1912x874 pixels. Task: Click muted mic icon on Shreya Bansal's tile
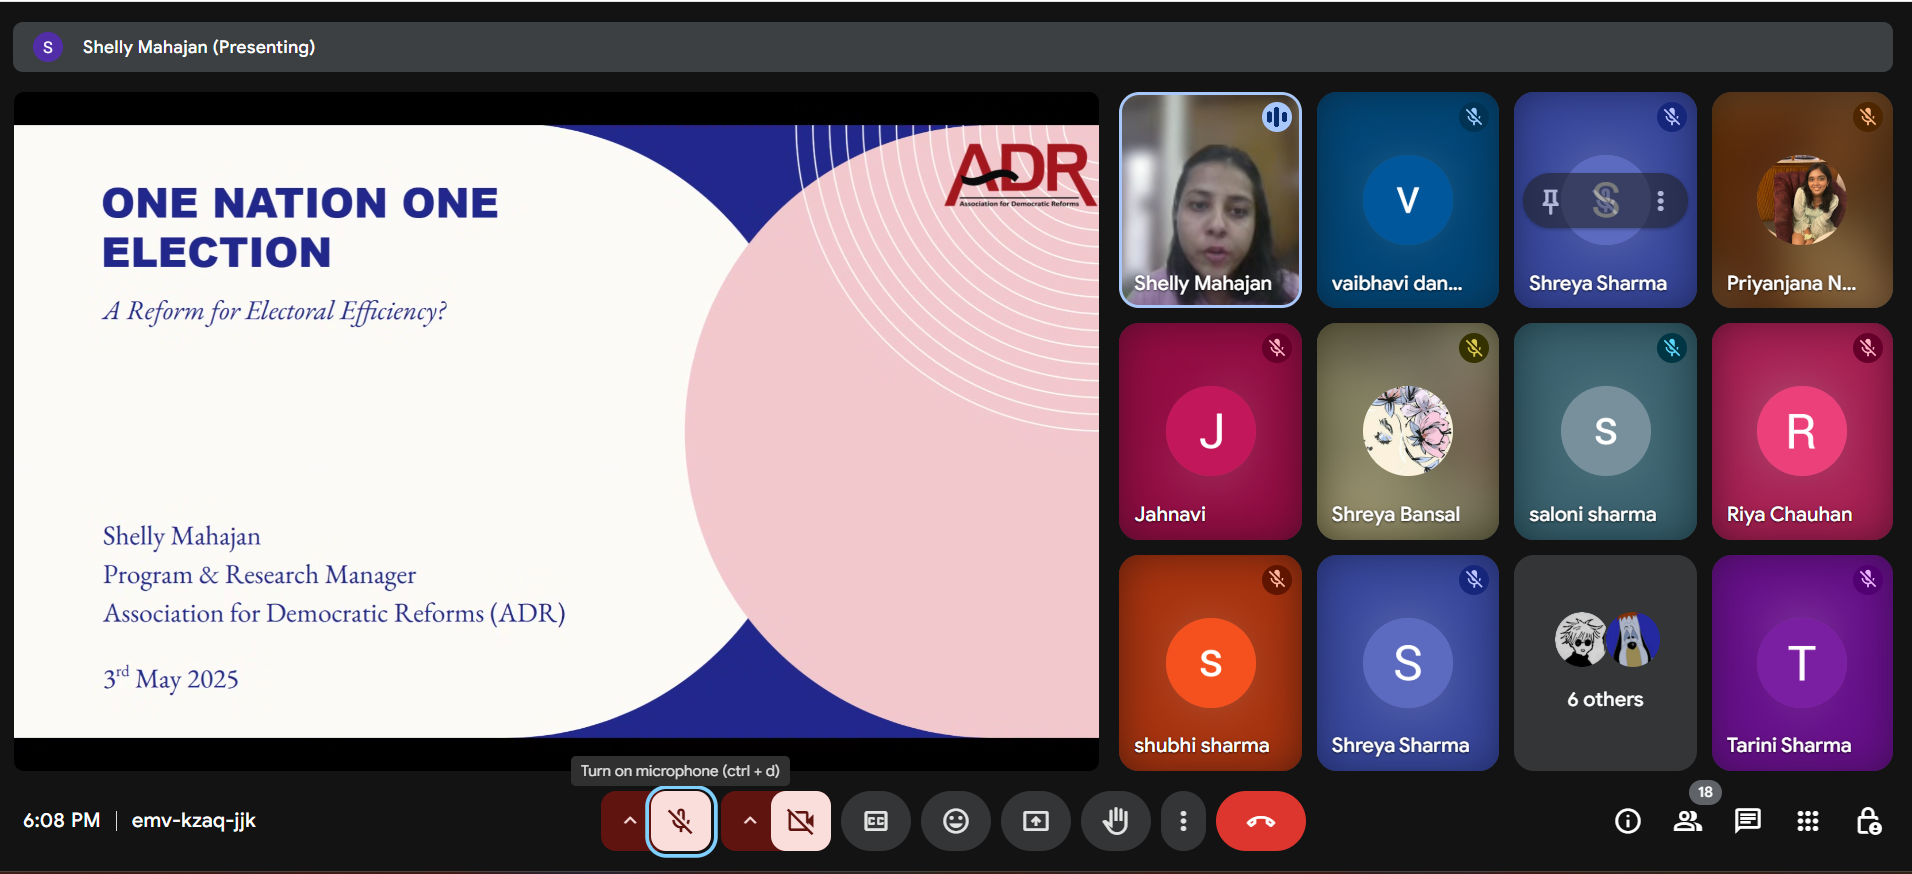pos(1474,348)
